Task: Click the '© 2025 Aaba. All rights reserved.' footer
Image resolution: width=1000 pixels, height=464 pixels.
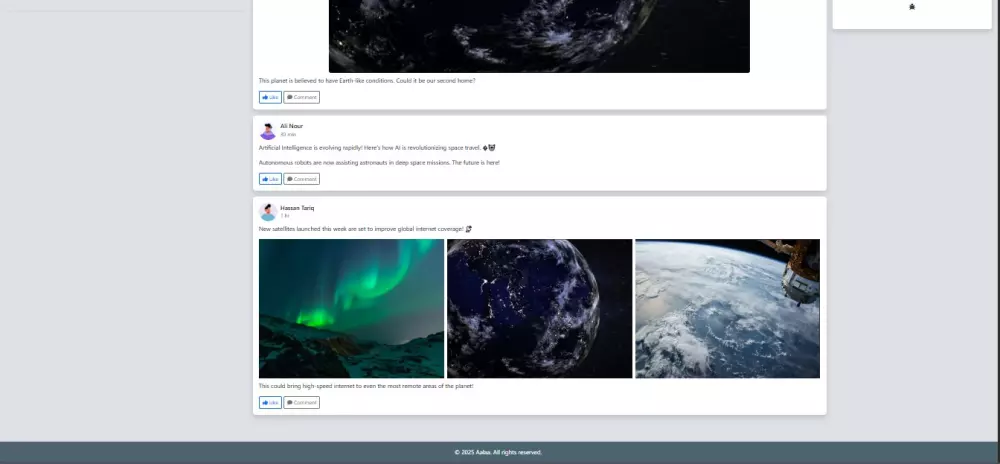Action: point(498,453)
